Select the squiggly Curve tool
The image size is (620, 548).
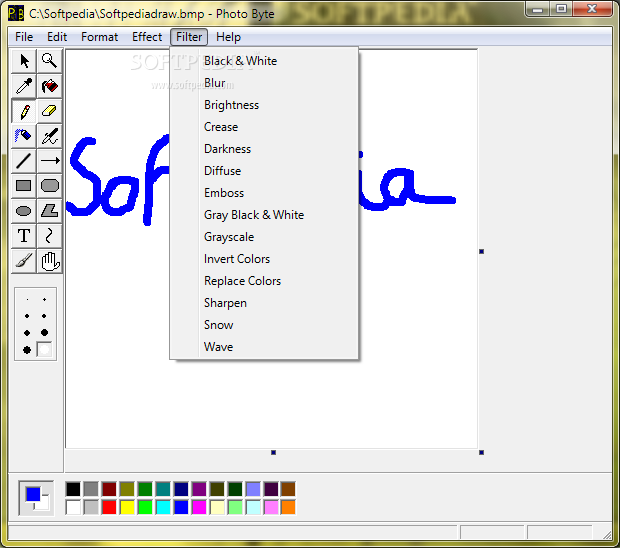[49, 236]
